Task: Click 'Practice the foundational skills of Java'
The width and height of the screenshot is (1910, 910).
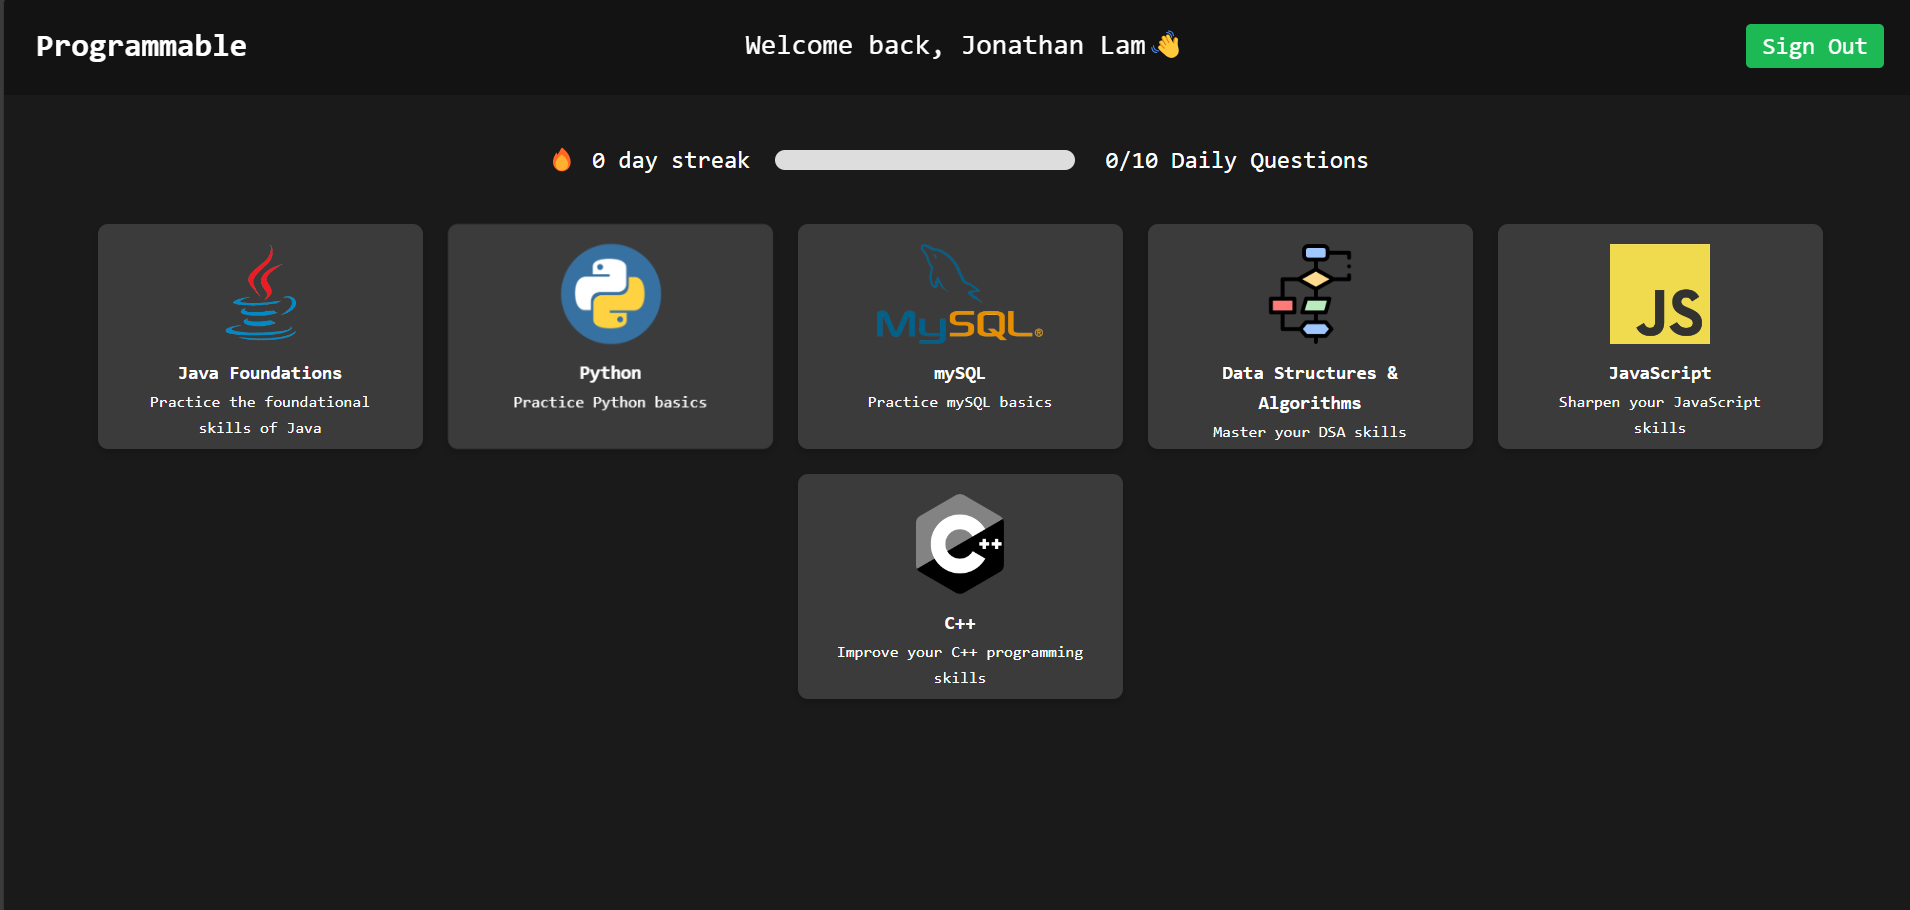Action: (260, 415)
